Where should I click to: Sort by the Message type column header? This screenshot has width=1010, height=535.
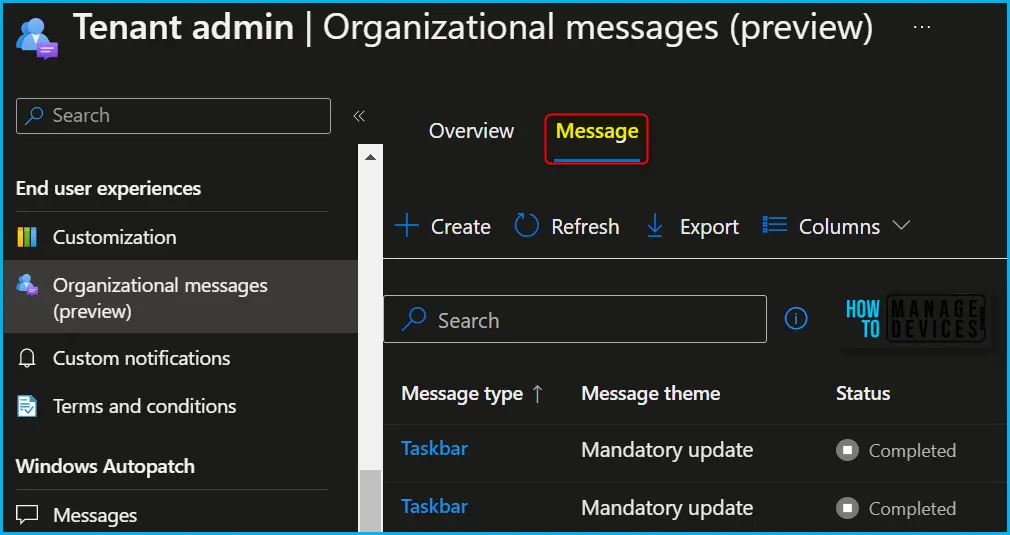click(462, 394)
